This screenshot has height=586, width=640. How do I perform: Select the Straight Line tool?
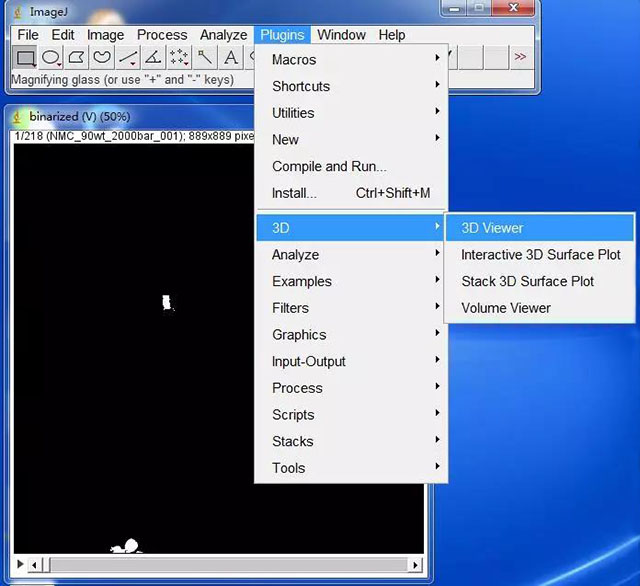pyautogui.click(x=128, y=58)
